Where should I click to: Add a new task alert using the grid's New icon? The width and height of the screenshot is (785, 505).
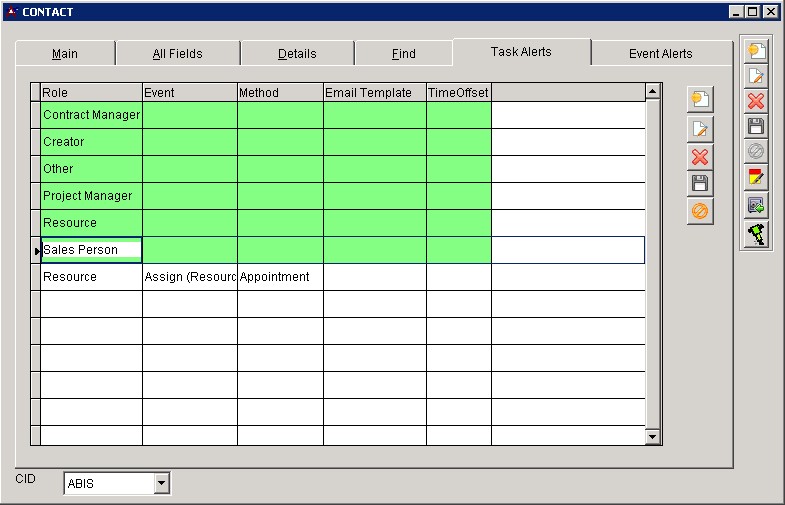[700, 100]
